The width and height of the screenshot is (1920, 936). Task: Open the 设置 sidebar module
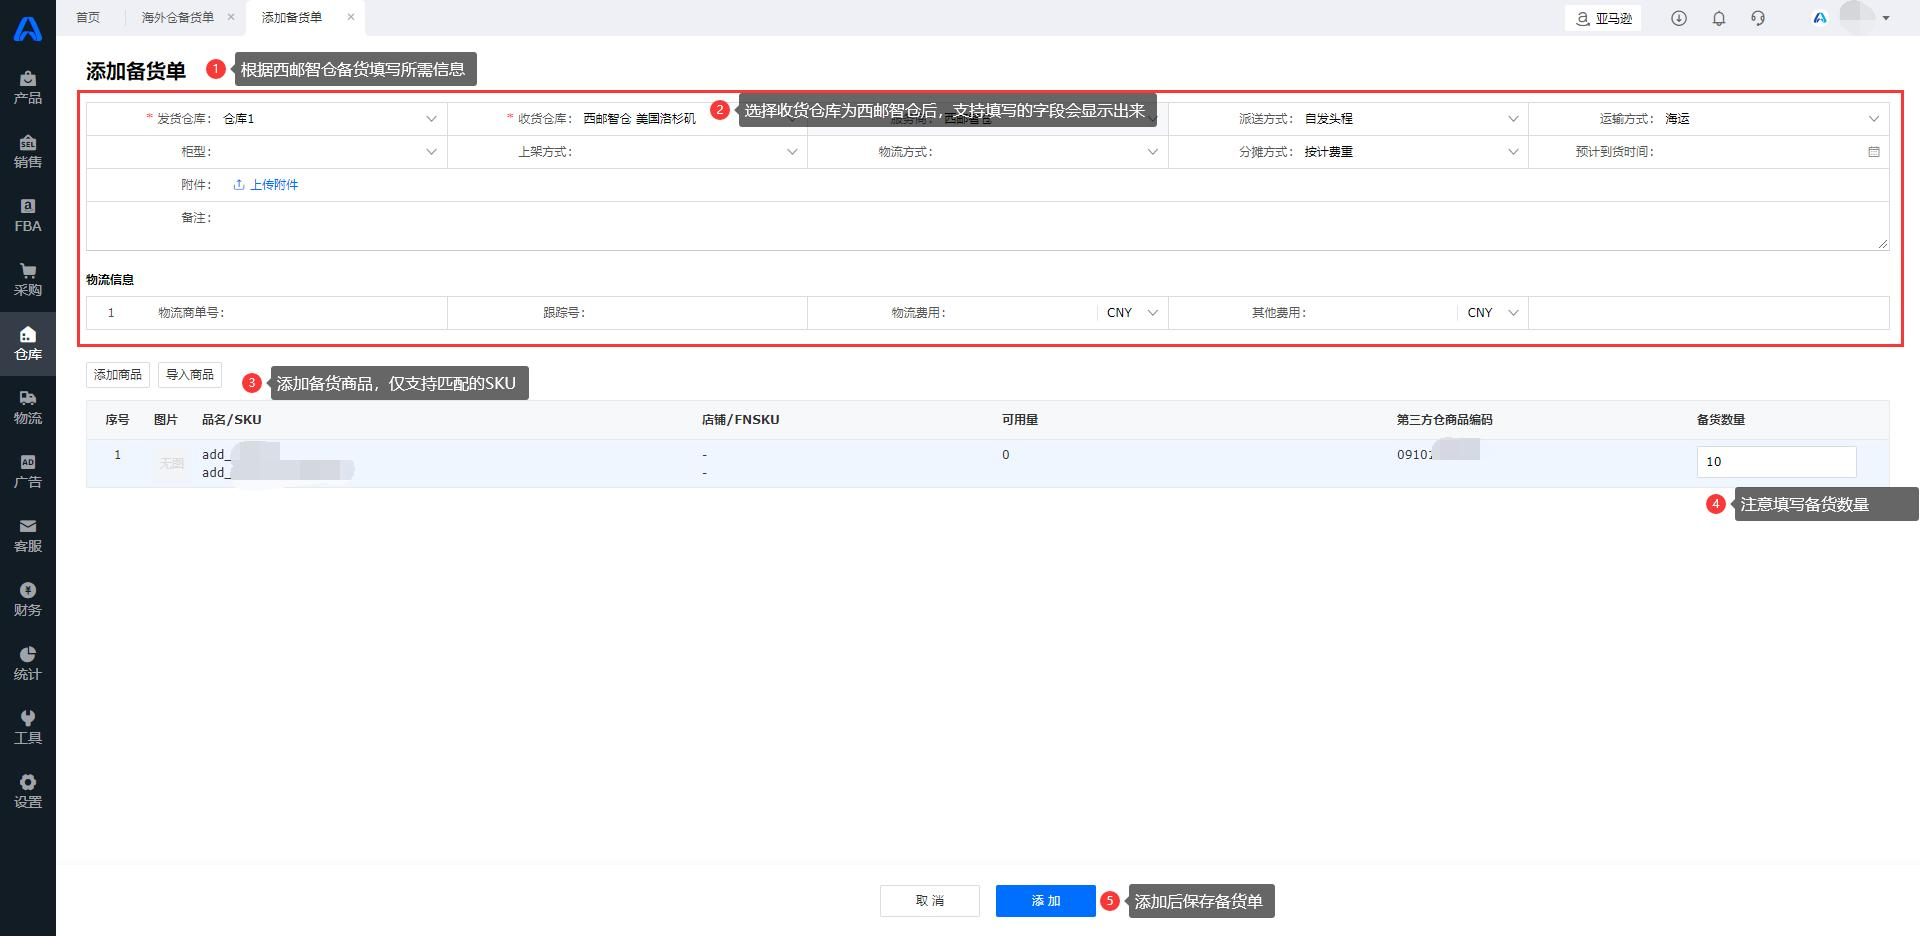(28, 791)
